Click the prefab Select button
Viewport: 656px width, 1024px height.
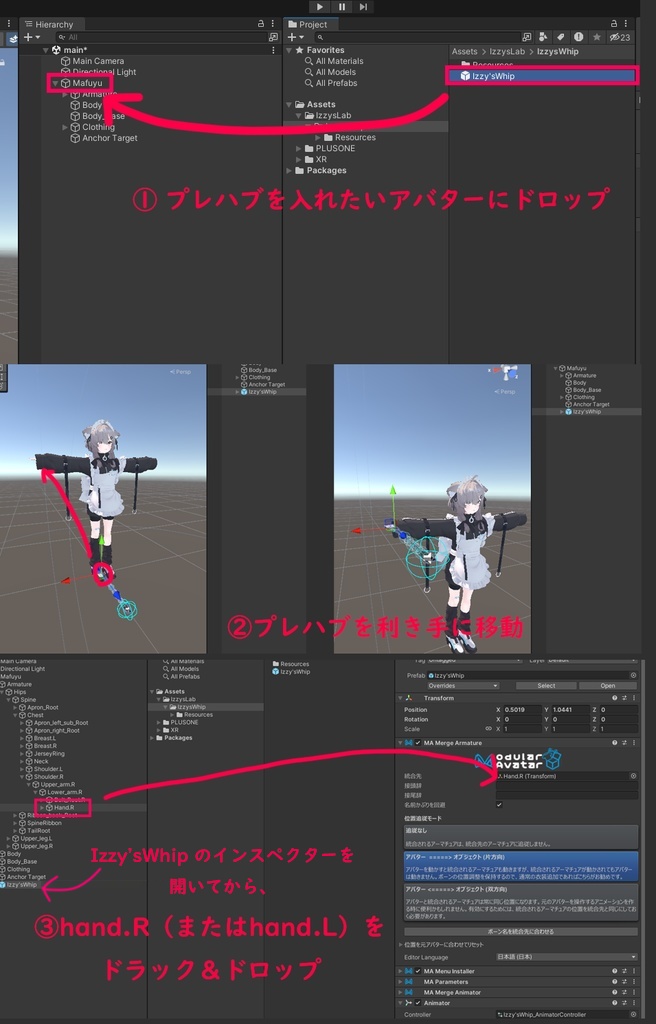(546, 686)
